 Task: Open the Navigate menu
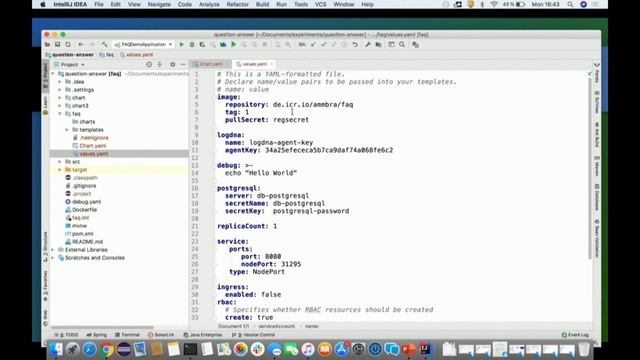click(x=159, y=4)
